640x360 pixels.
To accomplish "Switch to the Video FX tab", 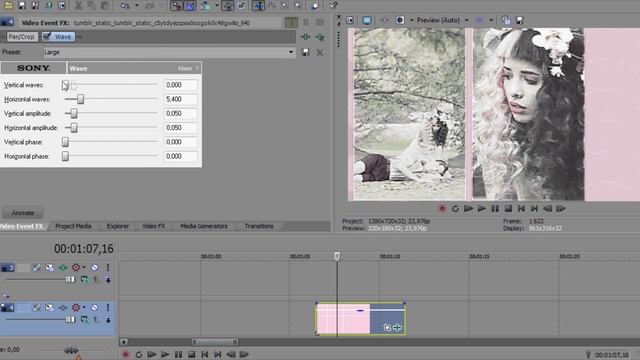I will click(153, 226).
